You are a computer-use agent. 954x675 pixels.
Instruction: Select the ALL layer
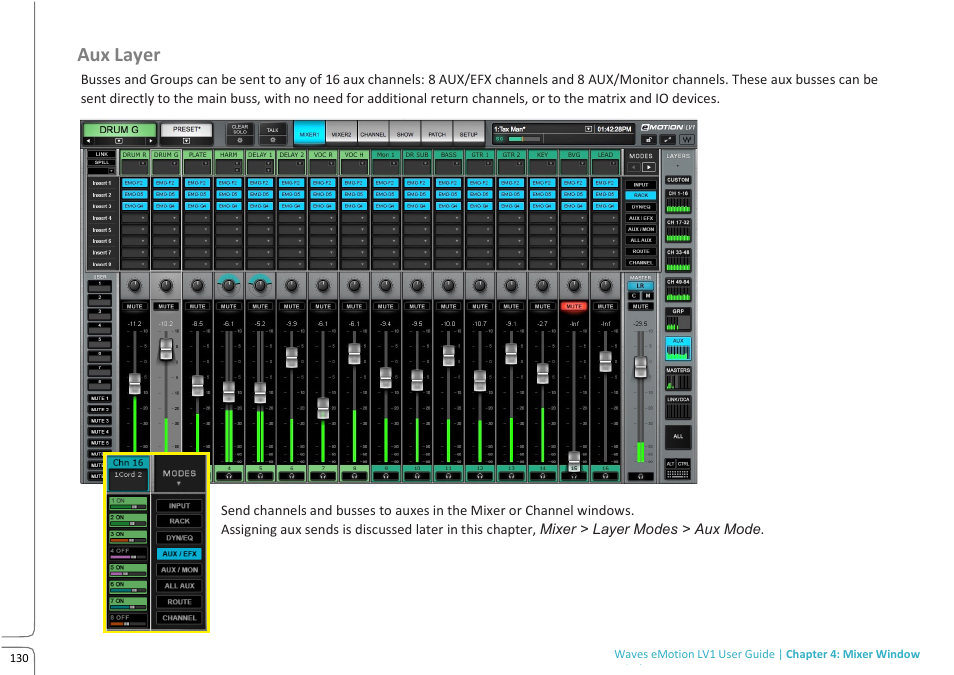[x=678, y=436]
